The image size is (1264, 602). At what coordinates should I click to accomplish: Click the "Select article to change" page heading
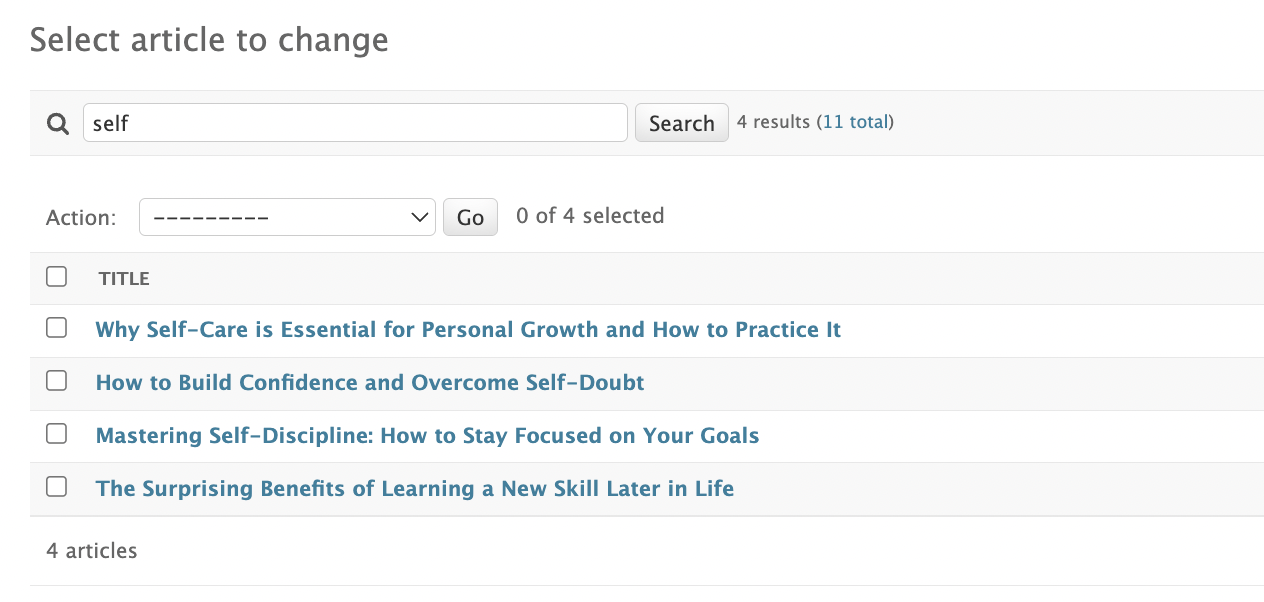209,40
